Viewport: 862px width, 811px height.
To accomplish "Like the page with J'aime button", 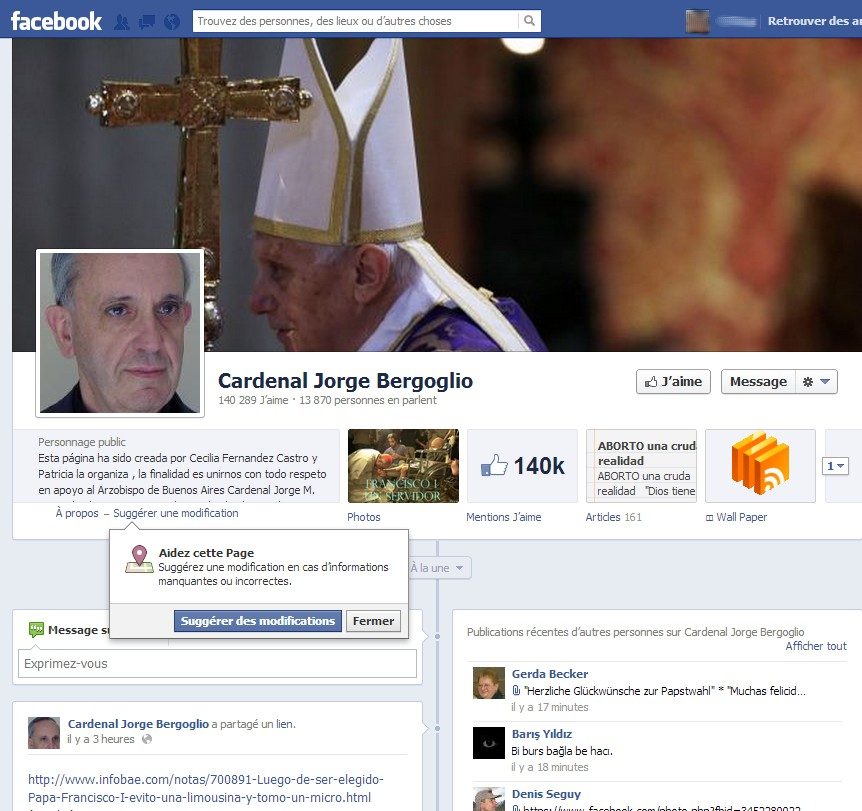I will 673,382.
